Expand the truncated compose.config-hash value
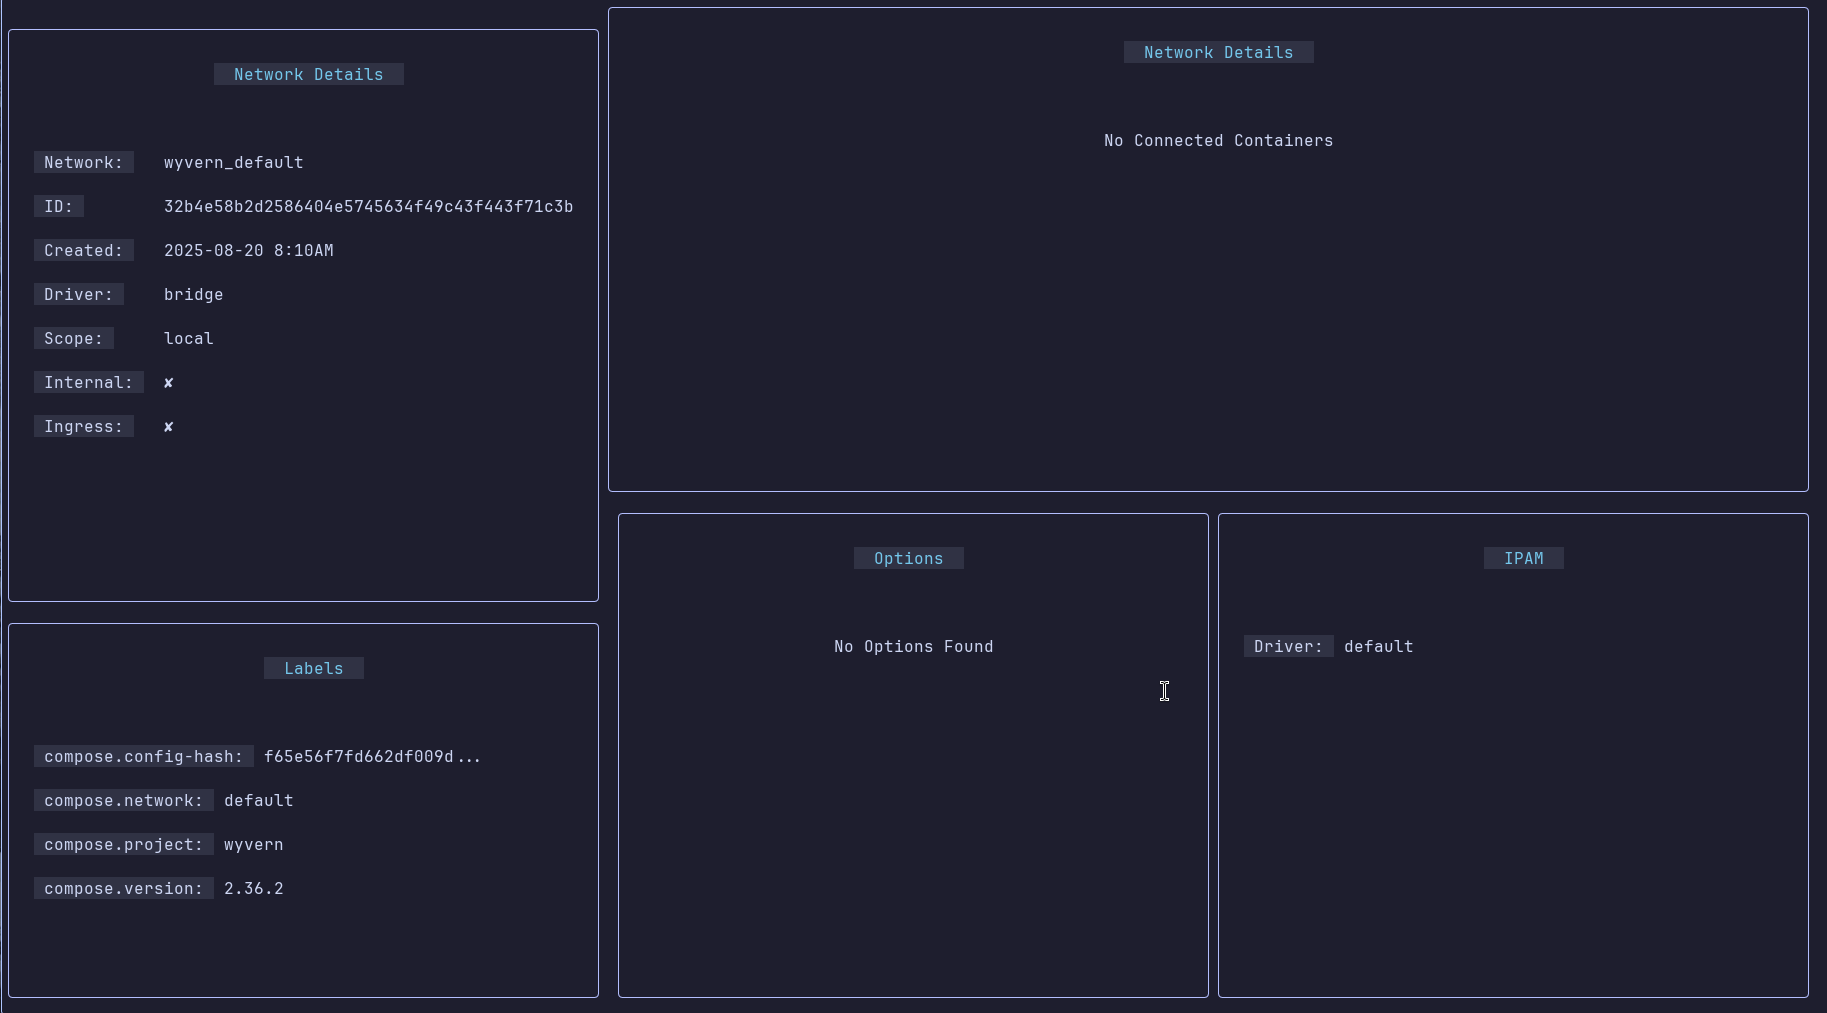The height and width of the screenshot is (1013, 1827). [373, 757]
